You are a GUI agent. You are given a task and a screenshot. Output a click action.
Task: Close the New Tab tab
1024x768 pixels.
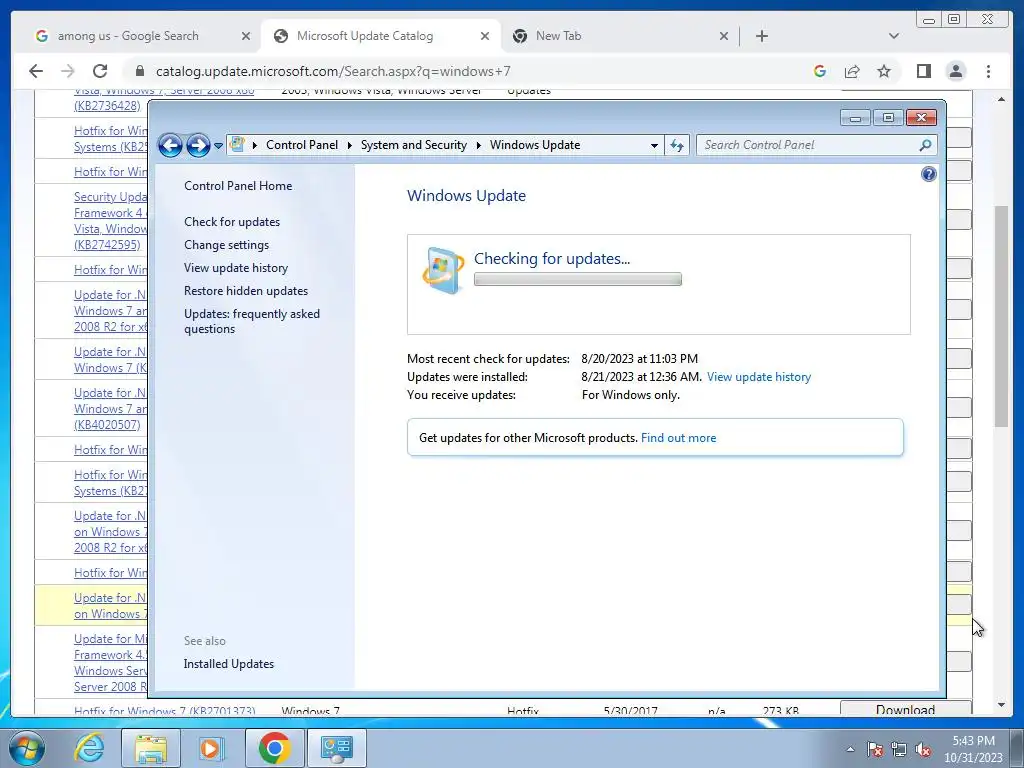[724, 37]
